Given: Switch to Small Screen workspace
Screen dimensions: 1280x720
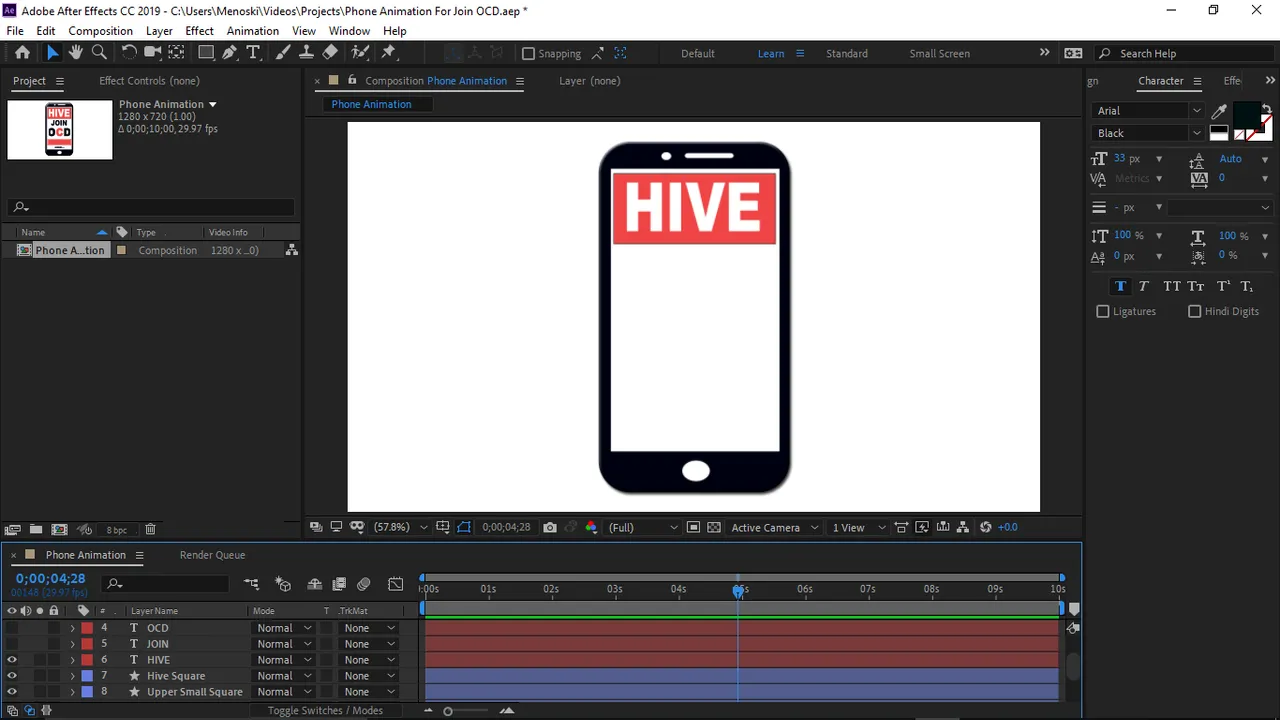Looking at the screenshot, I should tap(939, 54).
